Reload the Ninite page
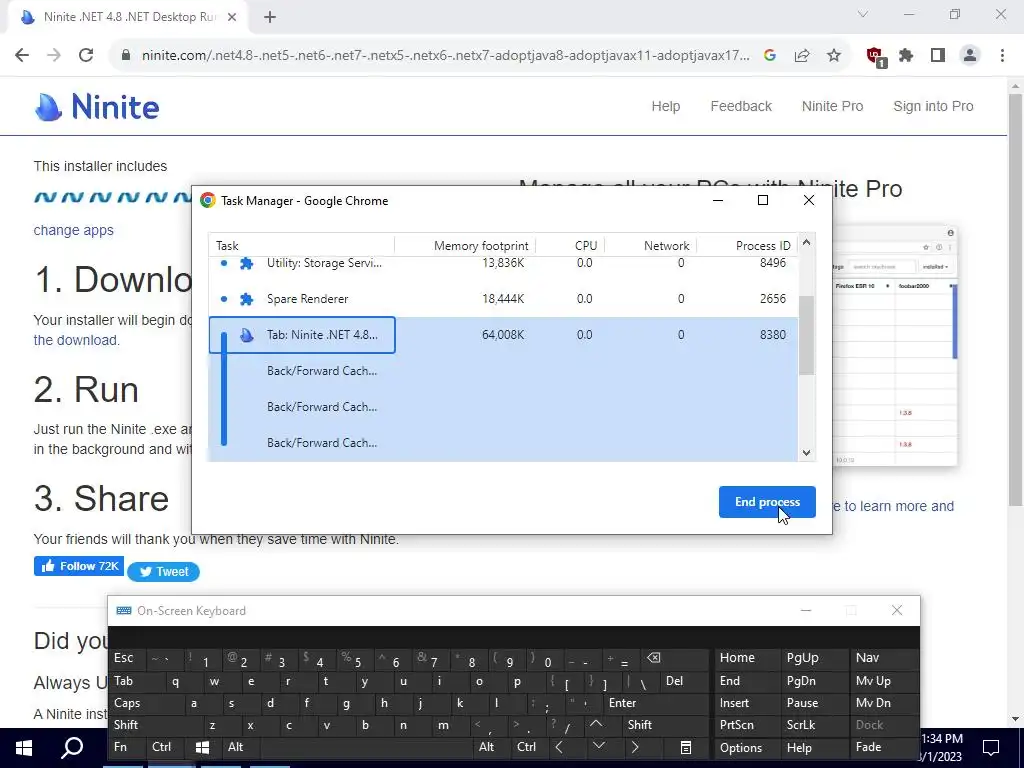This screenshot has height=768, width=1024. (86, 56)
